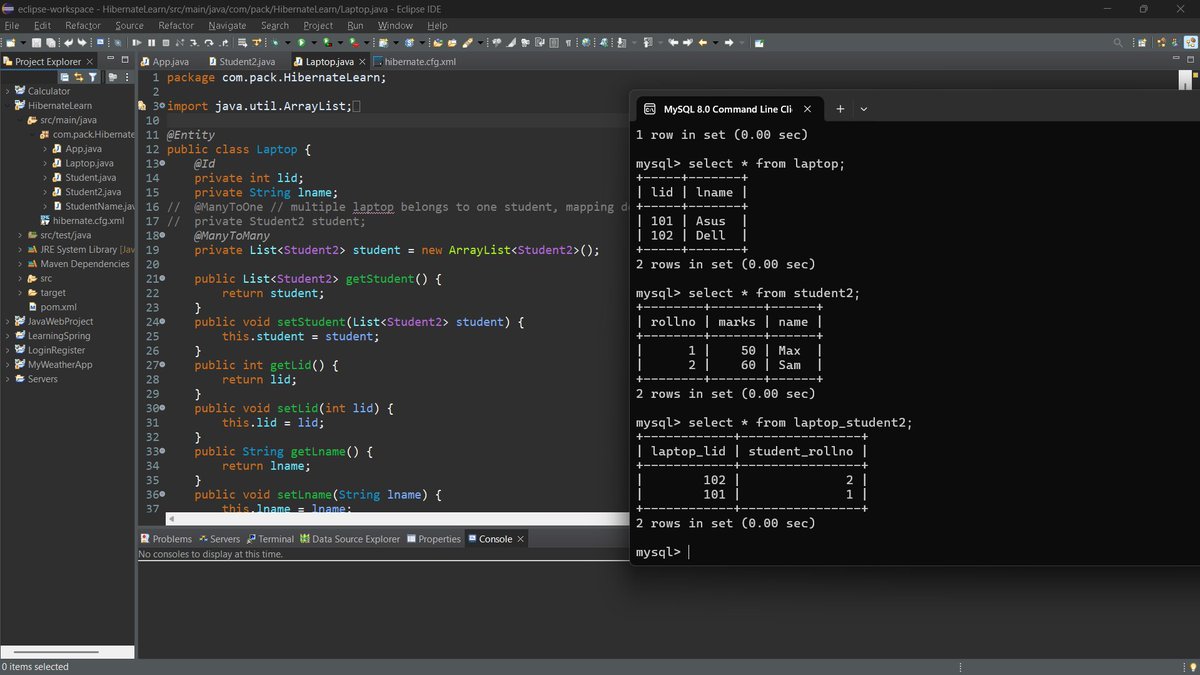Expand the target folder

tap(20, 292)
